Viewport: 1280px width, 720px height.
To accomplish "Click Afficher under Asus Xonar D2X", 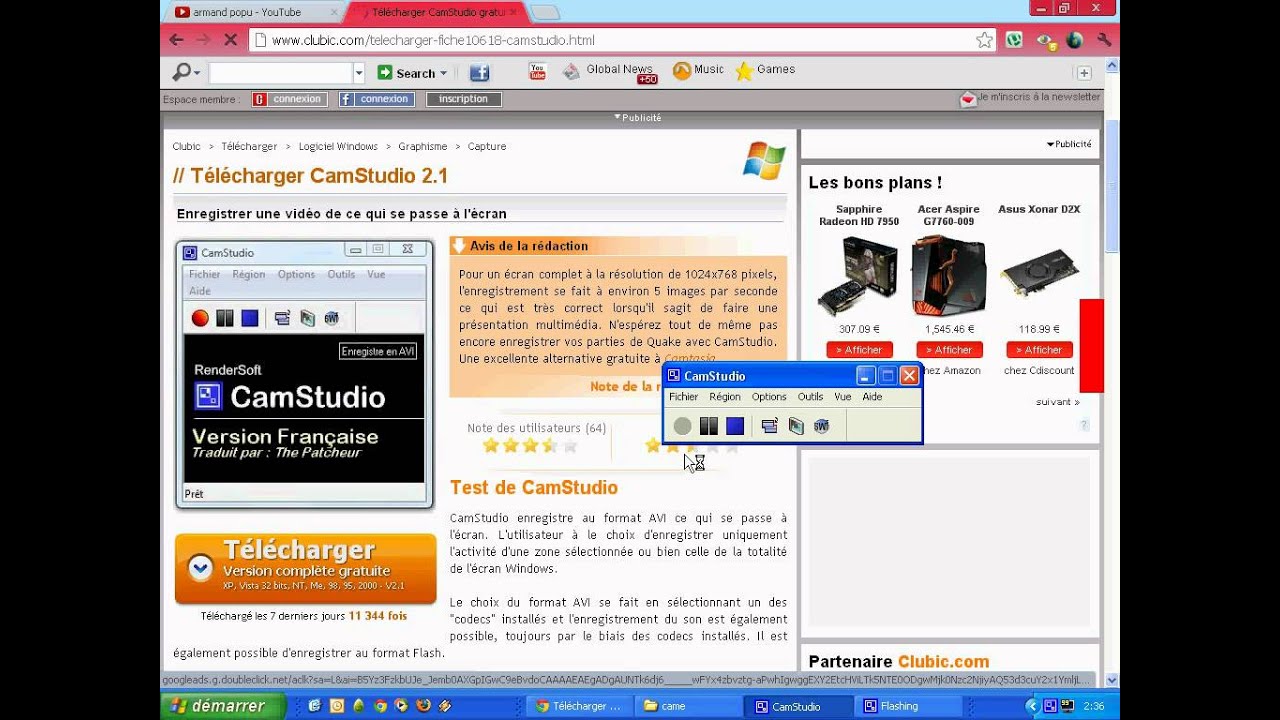I will pos(1040,350).
